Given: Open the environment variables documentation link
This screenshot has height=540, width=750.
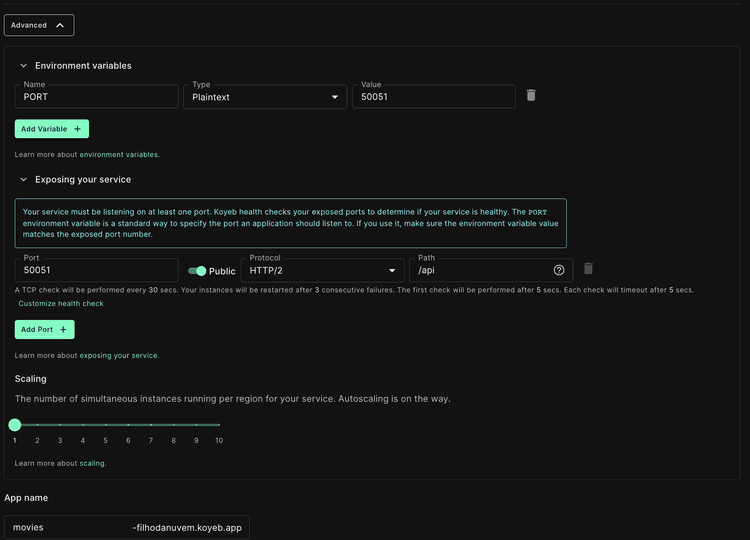Looking at the screenshot, I should (x=118, y=155).
